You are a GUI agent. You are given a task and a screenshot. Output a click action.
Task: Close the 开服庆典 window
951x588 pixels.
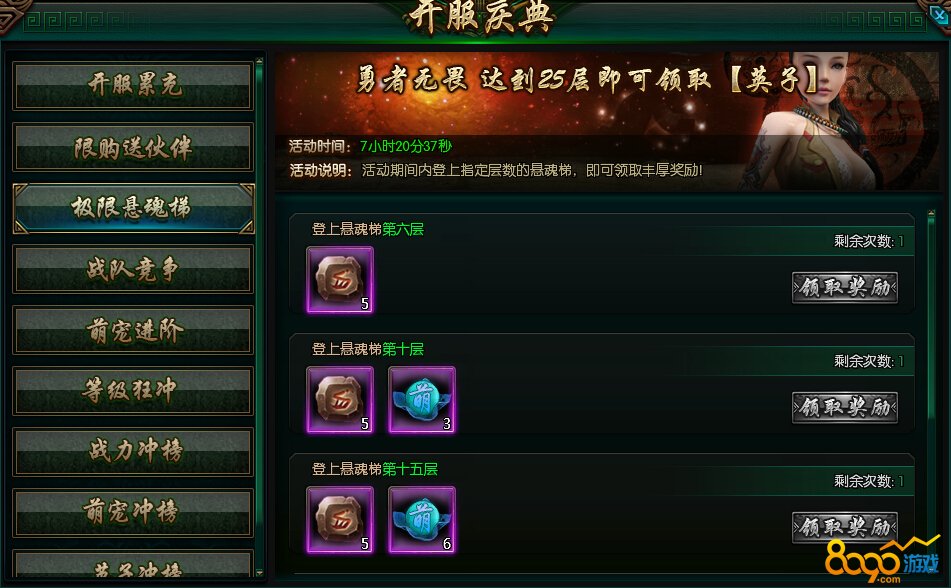click(938, 15)
